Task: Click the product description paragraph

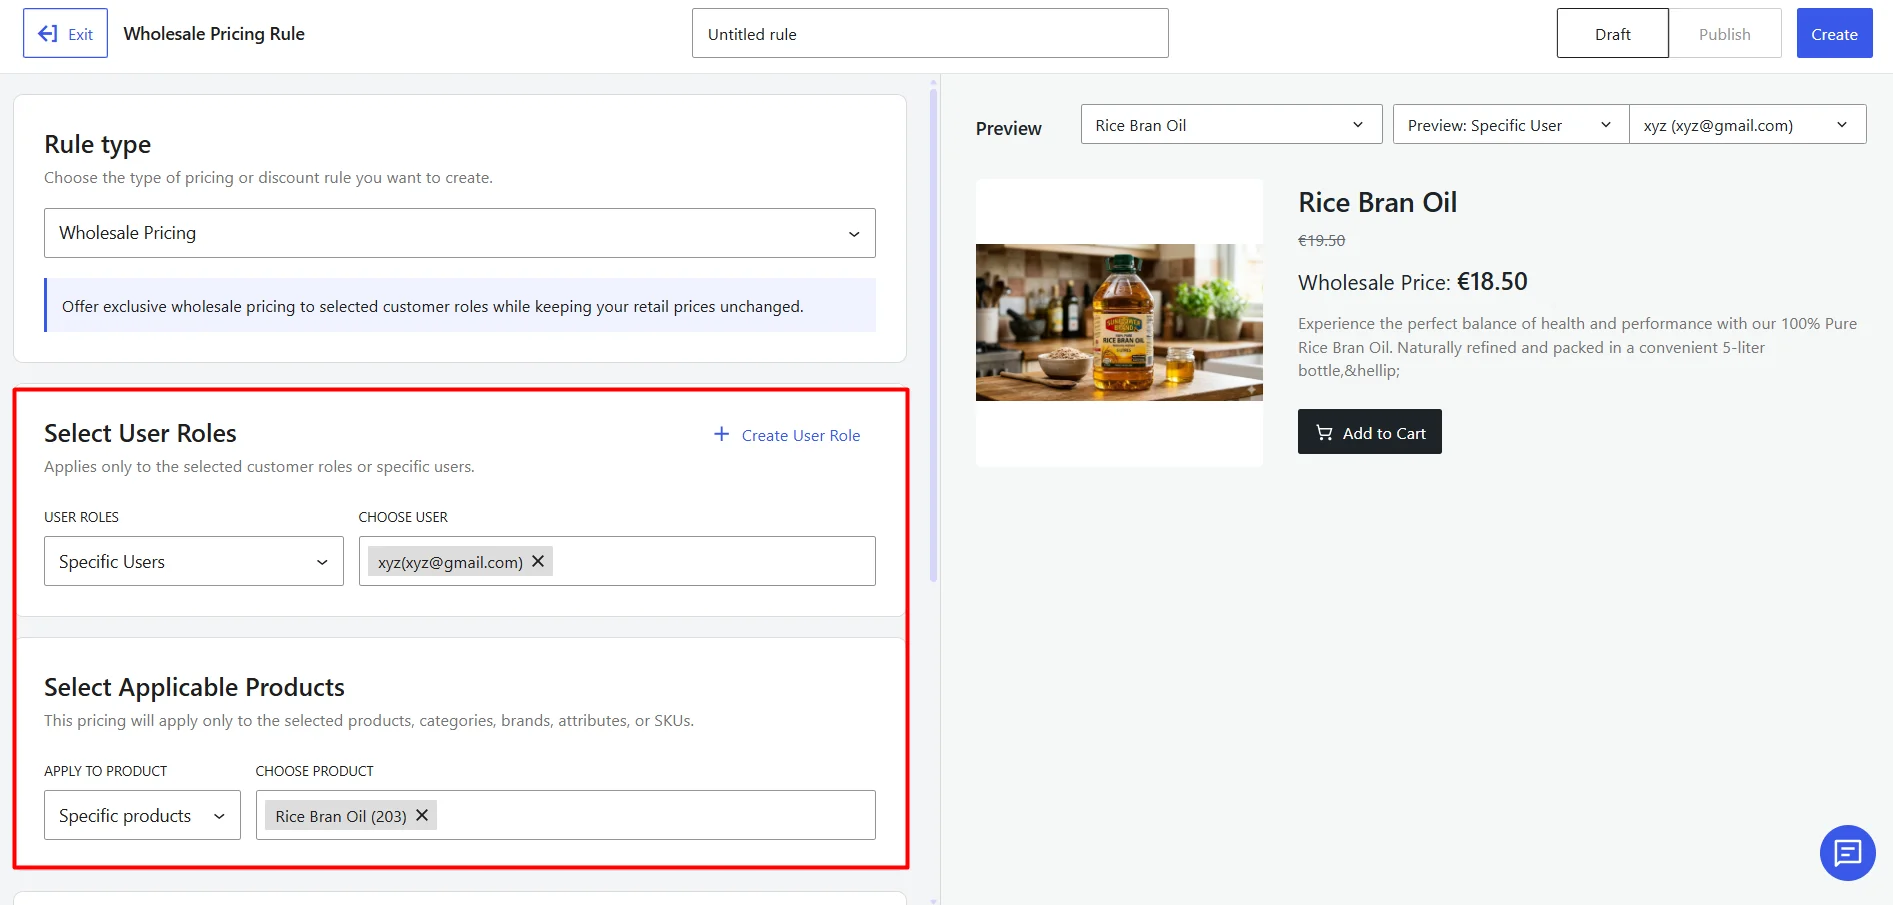Action: (x=1577, y=347)
